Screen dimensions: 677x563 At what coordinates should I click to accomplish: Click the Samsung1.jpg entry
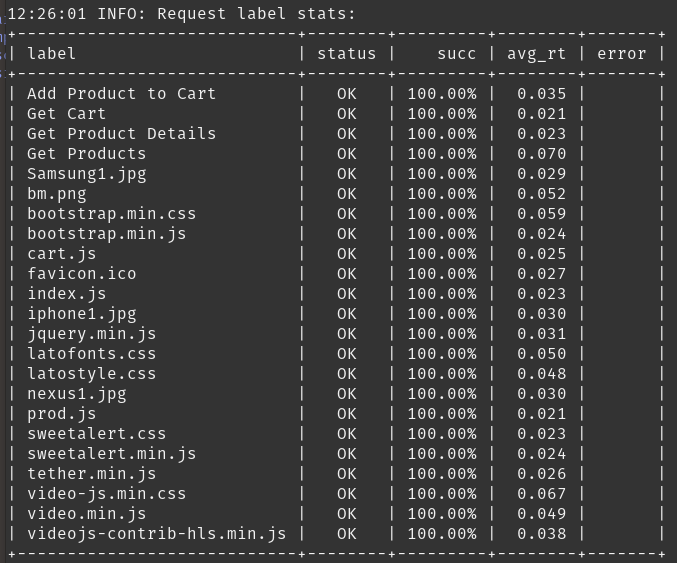coord(86,174)
